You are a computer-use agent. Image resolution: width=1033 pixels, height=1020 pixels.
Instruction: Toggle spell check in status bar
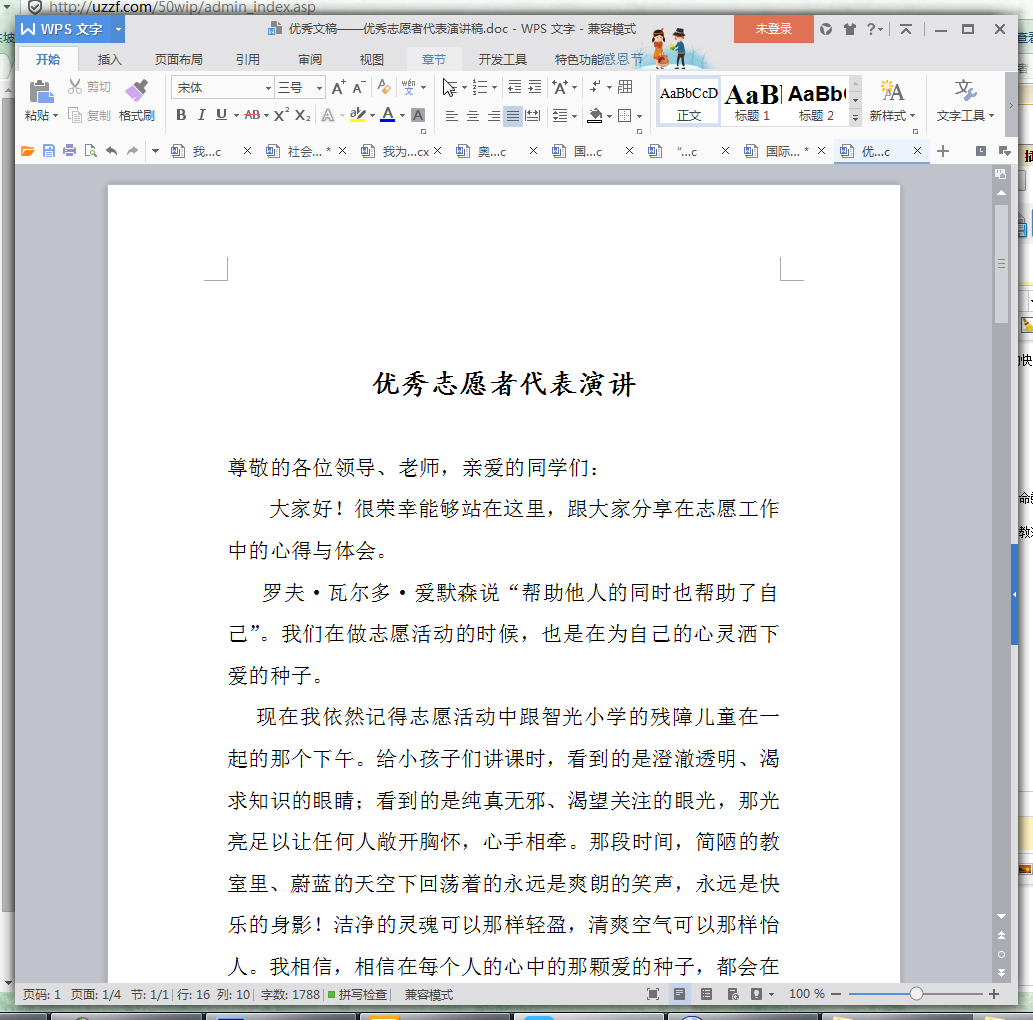[x=358, y=994]
